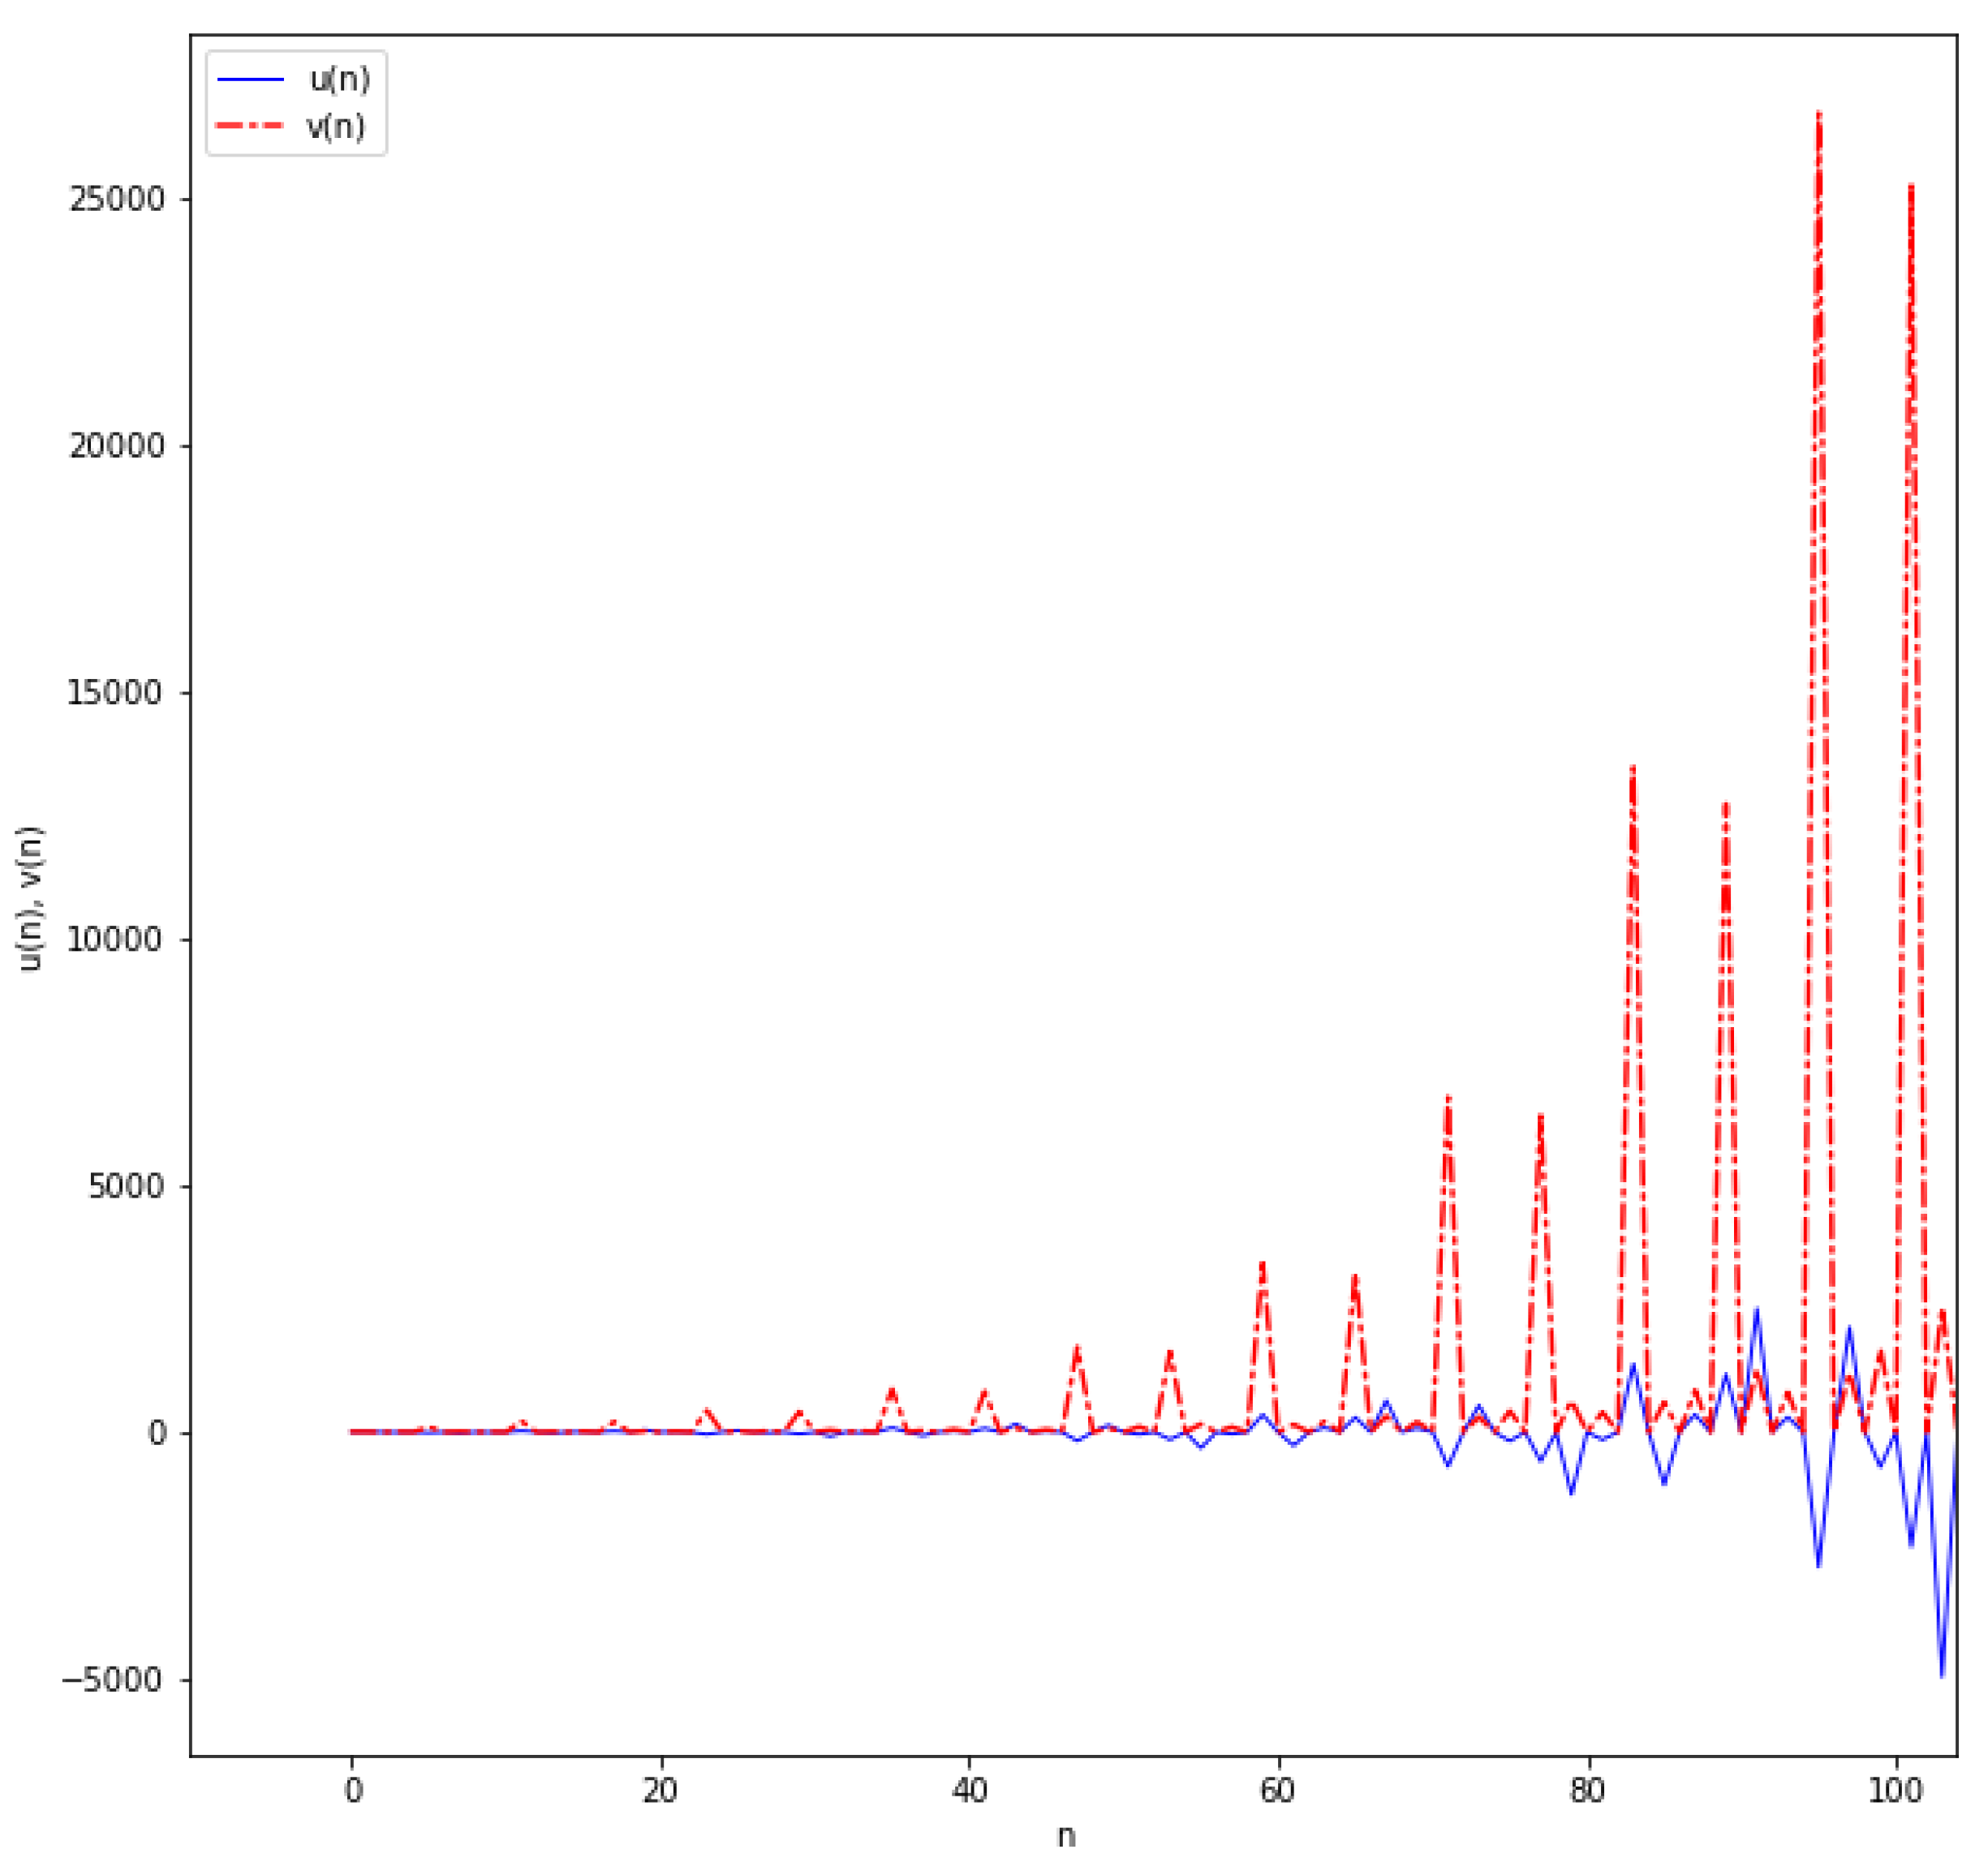Click the 20 x-axis tick label

(661, 1791)
